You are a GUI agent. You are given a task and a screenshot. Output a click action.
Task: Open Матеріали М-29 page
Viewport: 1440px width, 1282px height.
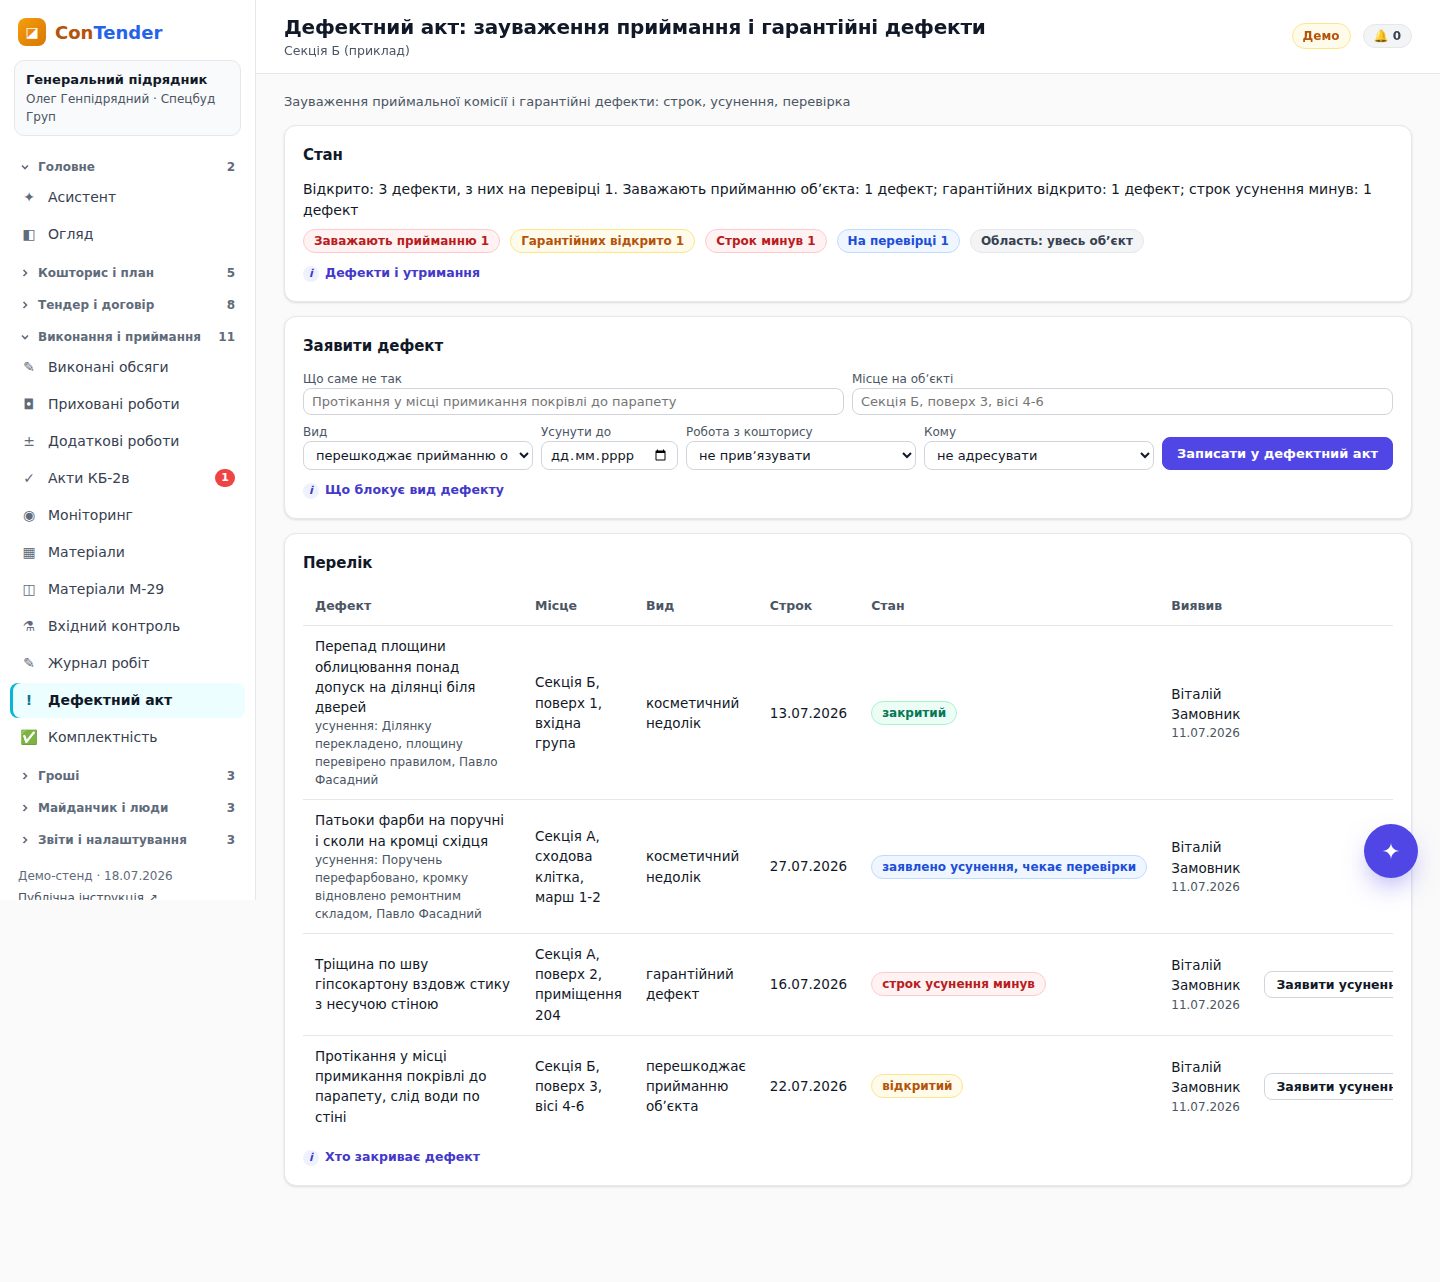(127, 589)
